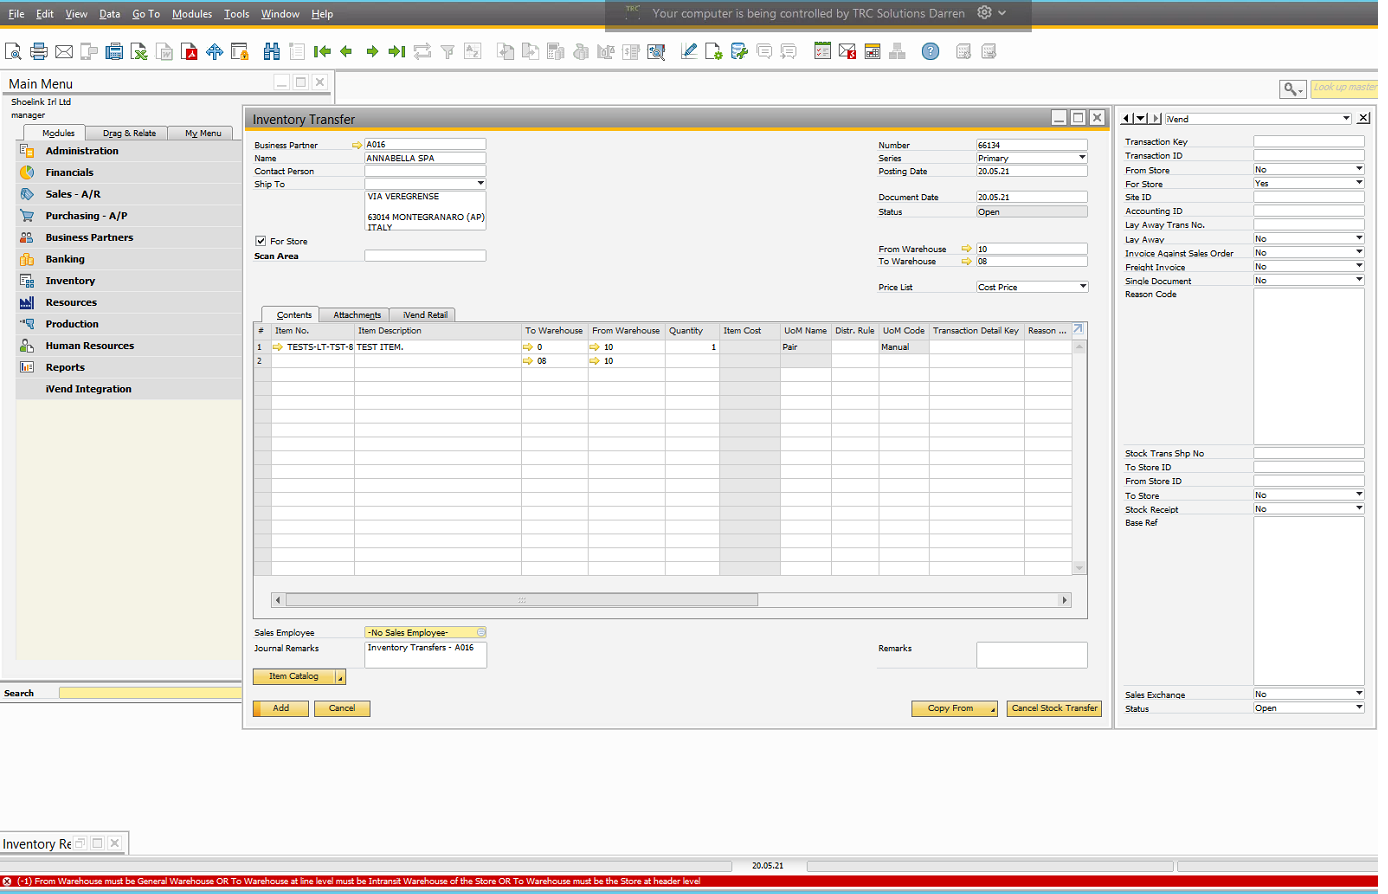The width and height of the screenshot is (1388, 894).
Task: Open the Item Catalog button
Action: pyautogui.click(x=299, y=677)
